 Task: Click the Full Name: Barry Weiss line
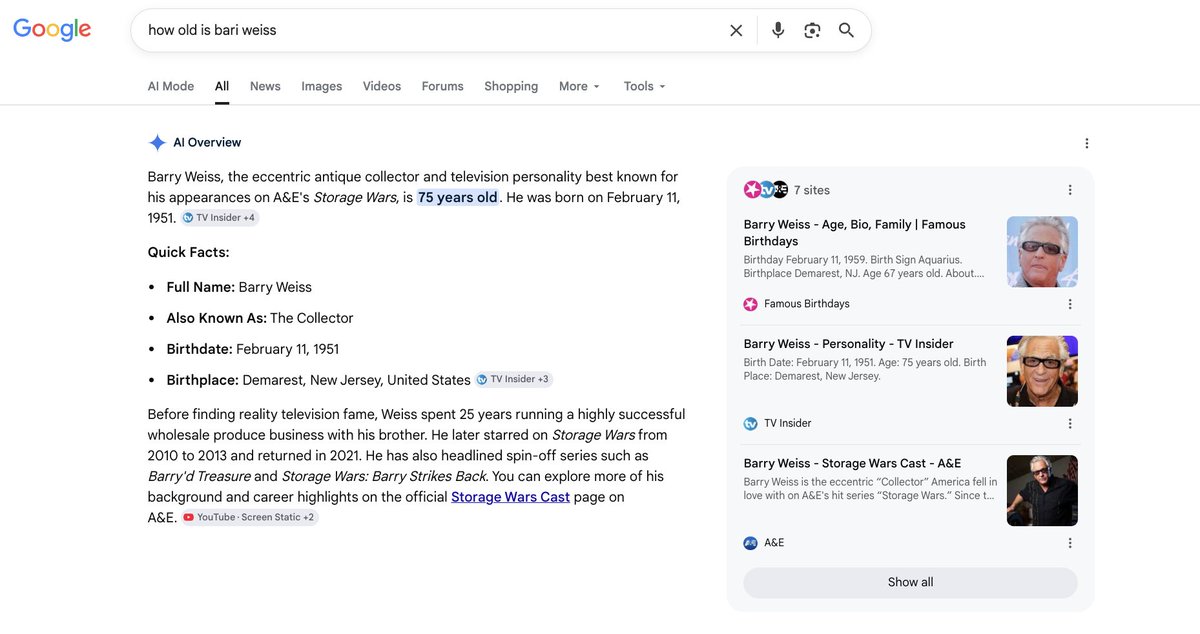pyautogui.click(x=239, y=287)
